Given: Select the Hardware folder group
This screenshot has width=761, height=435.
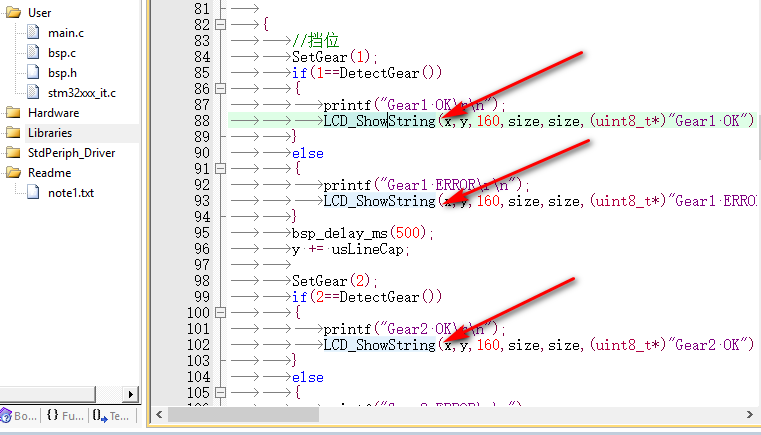Looking at the screenshot, I should (x=53, y=113).
